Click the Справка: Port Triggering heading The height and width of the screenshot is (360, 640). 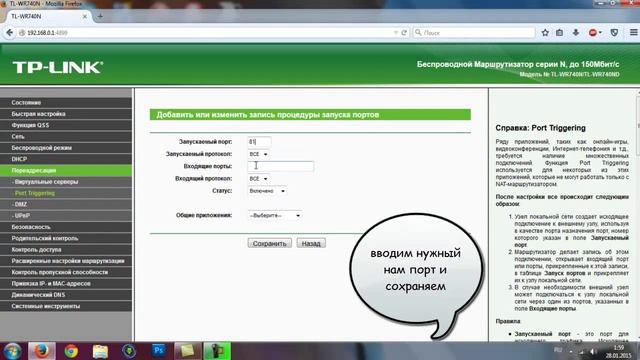540,128
